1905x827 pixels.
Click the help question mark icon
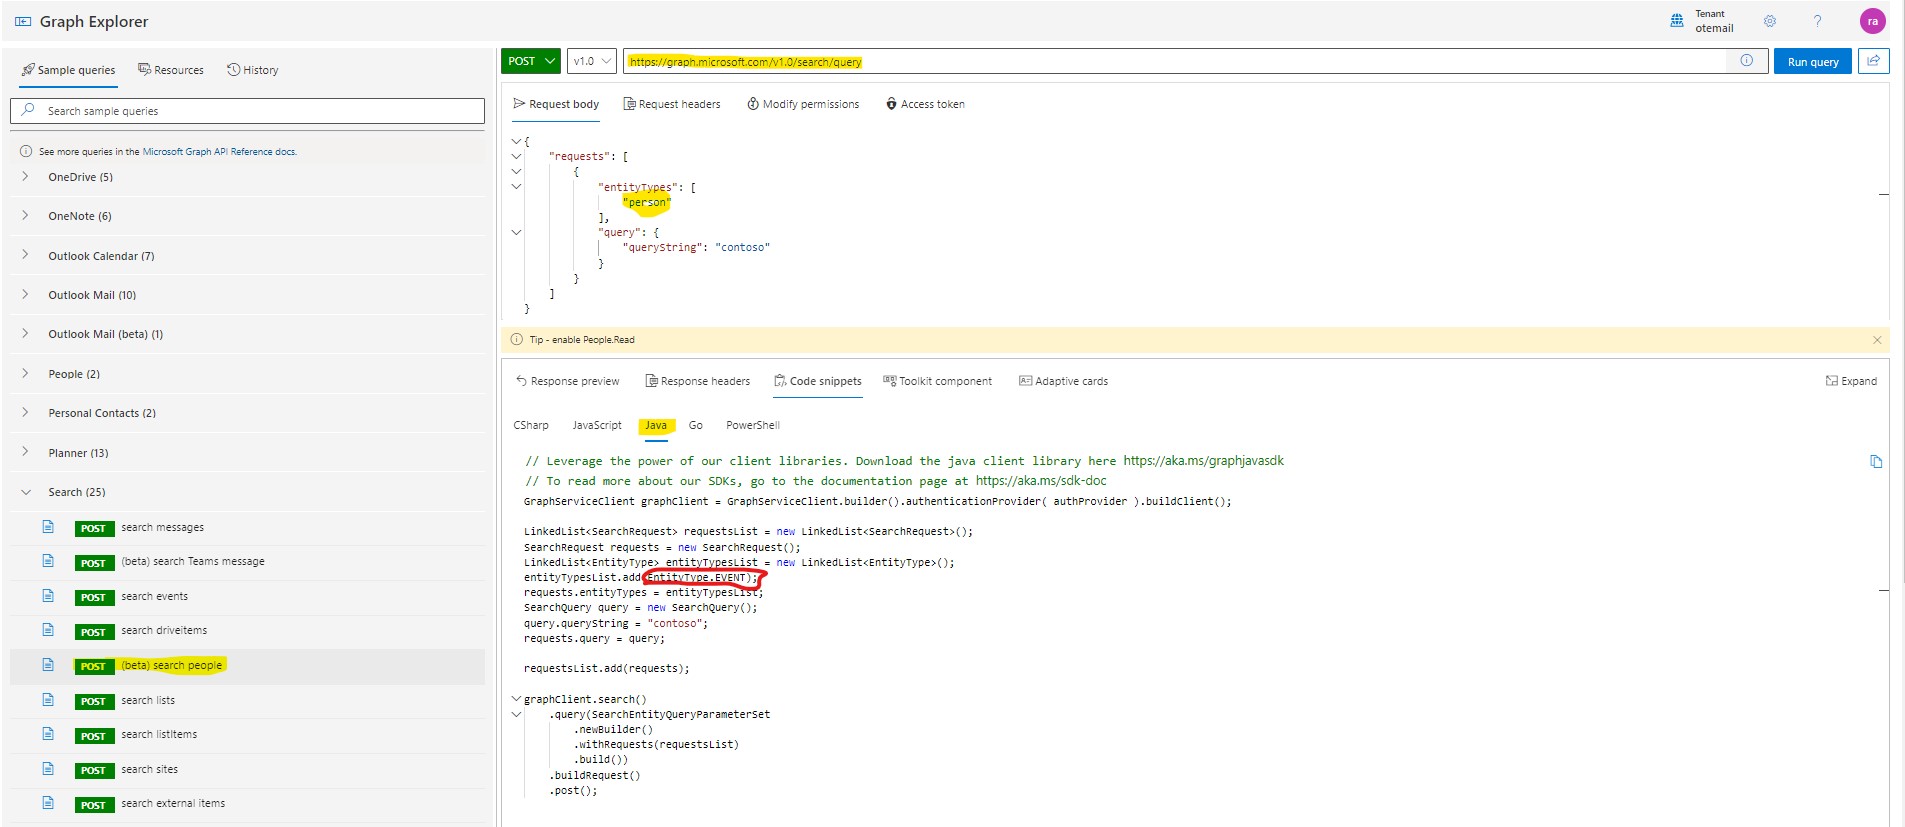(1817, 21)
